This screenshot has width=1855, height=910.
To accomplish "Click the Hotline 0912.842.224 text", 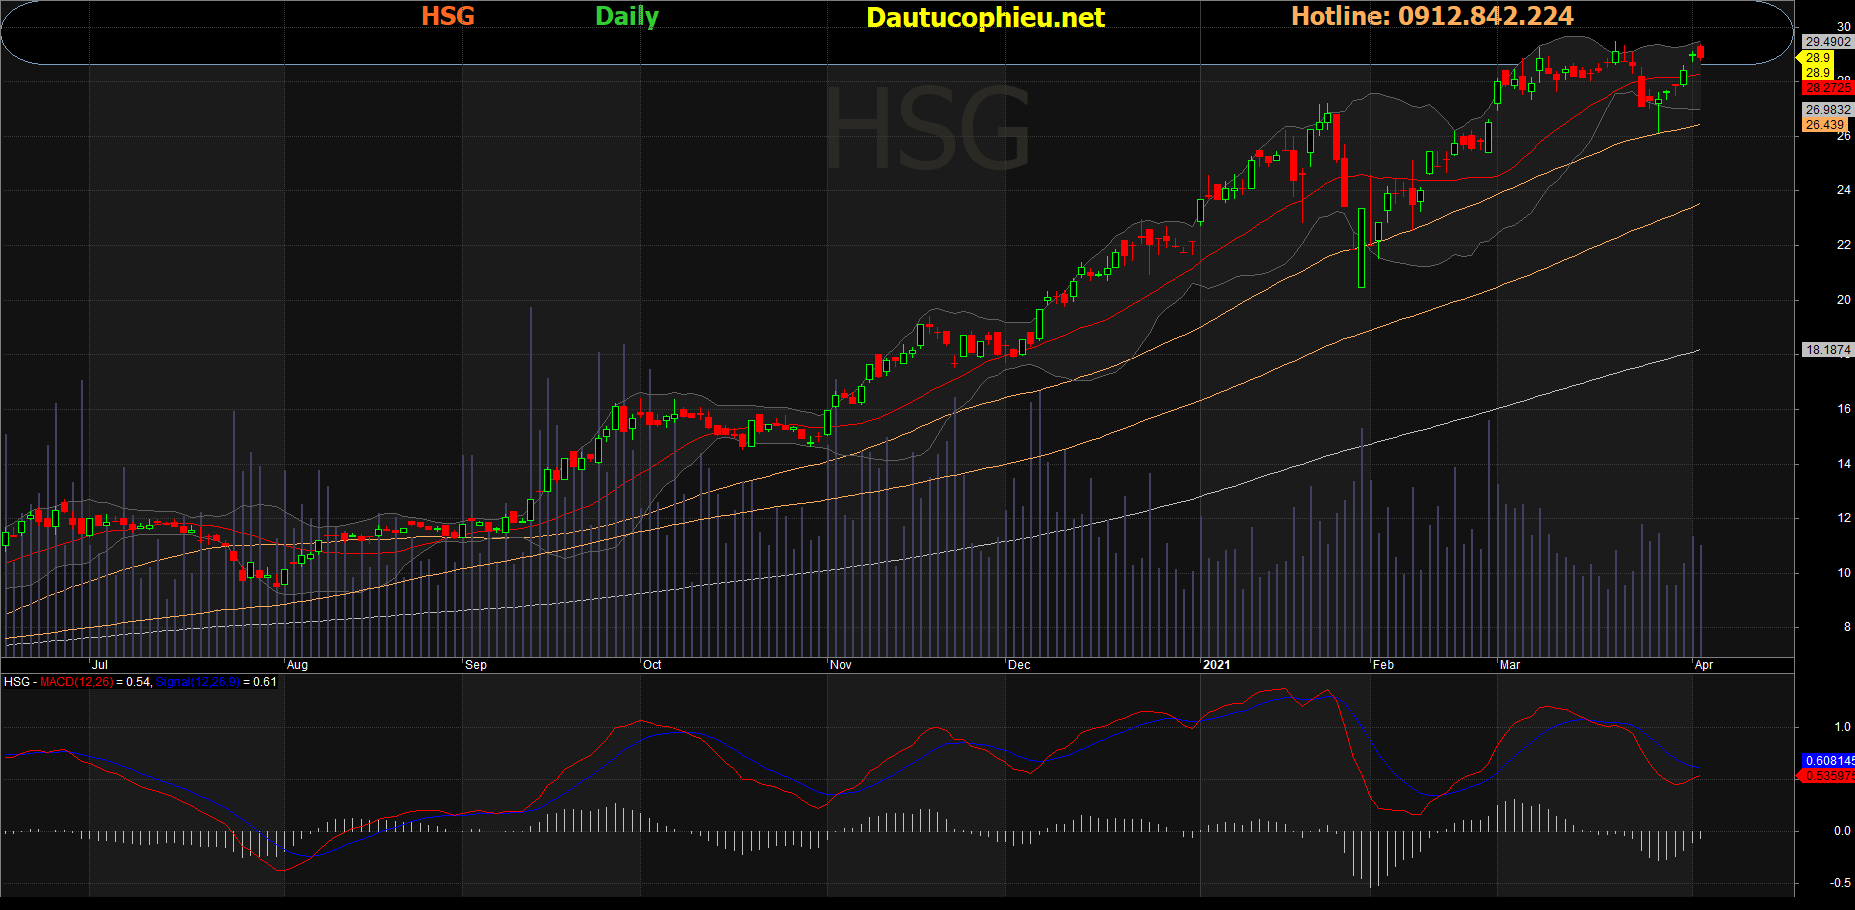I will pos(1432,16).
